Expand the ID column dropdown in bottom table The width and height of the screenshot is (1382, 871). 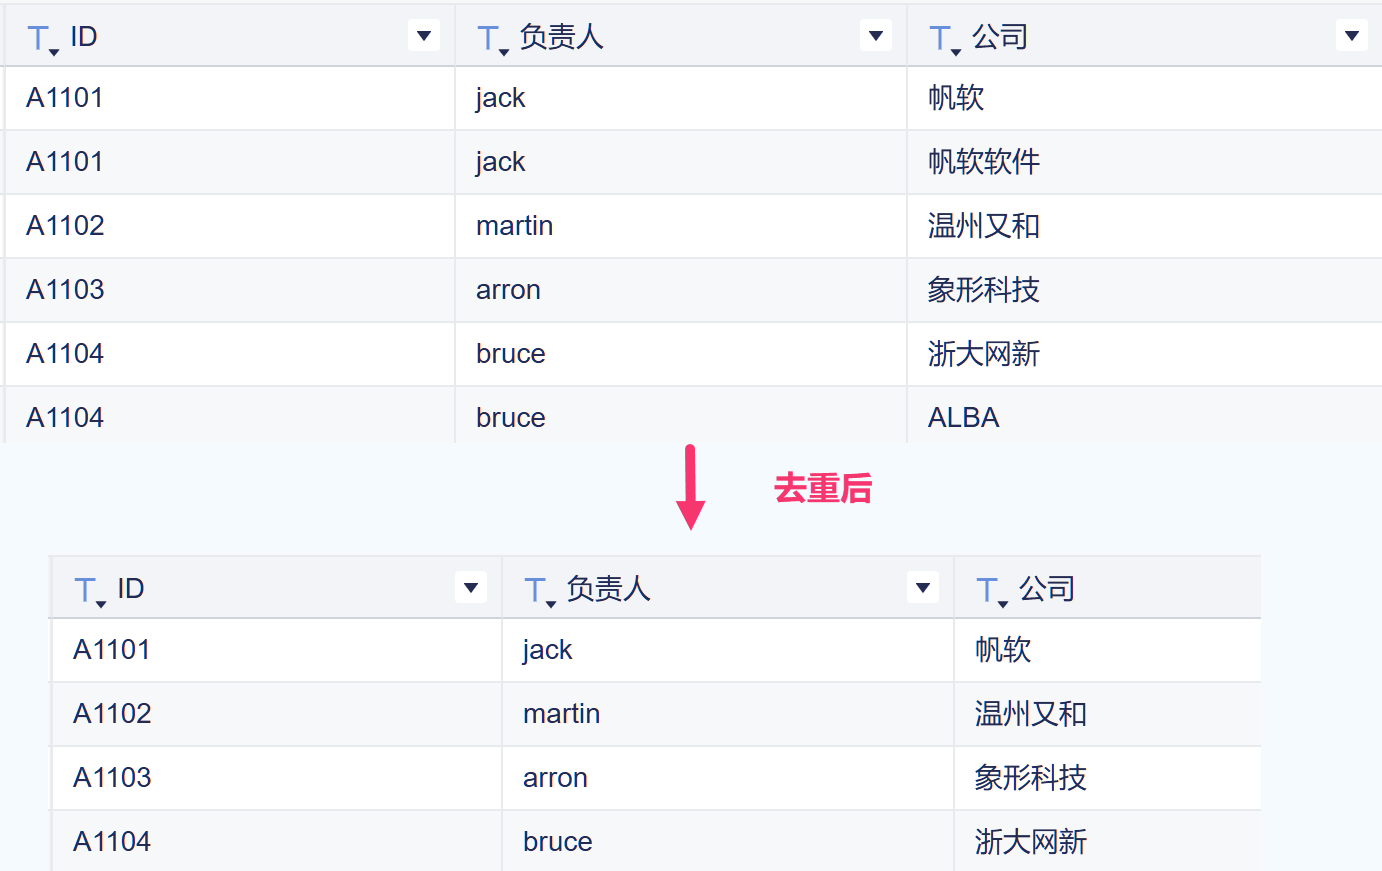click(471, 588)
